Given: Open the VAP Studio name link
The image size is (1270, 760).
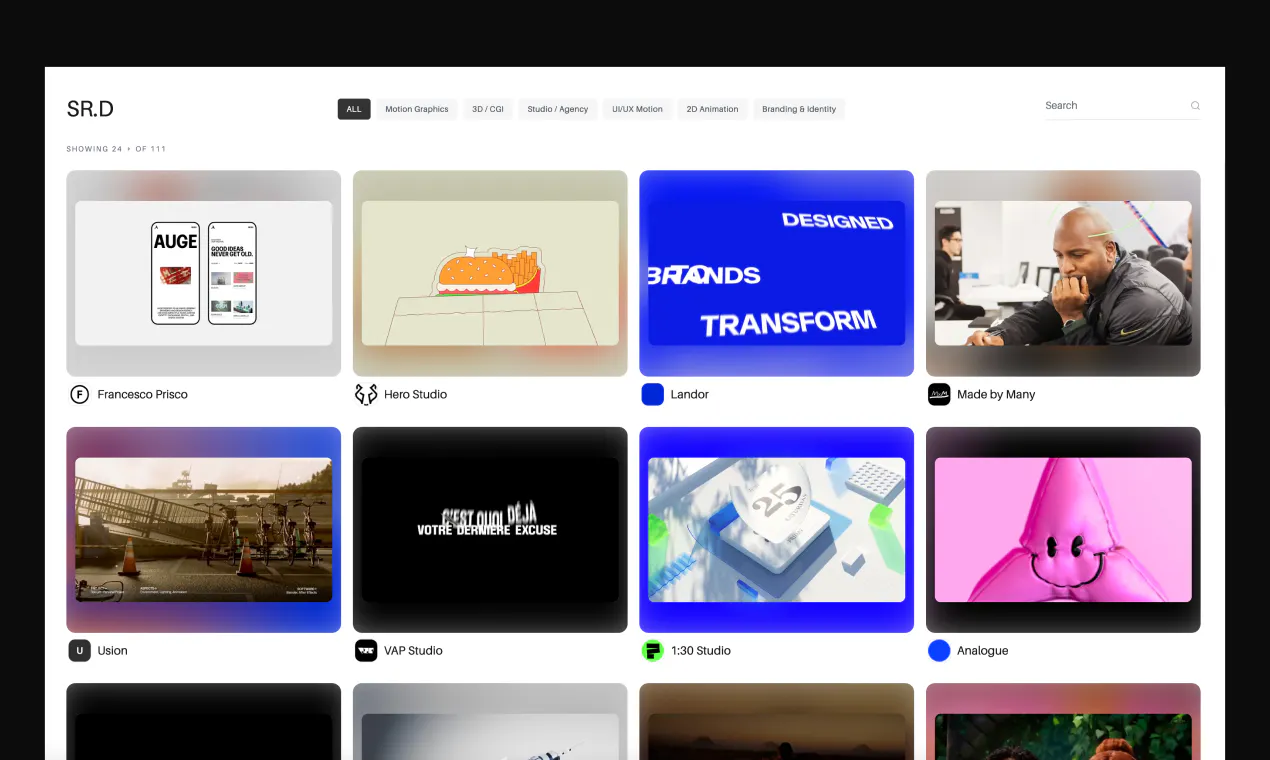Looking at the screenshot, I should tap(413, 650).
